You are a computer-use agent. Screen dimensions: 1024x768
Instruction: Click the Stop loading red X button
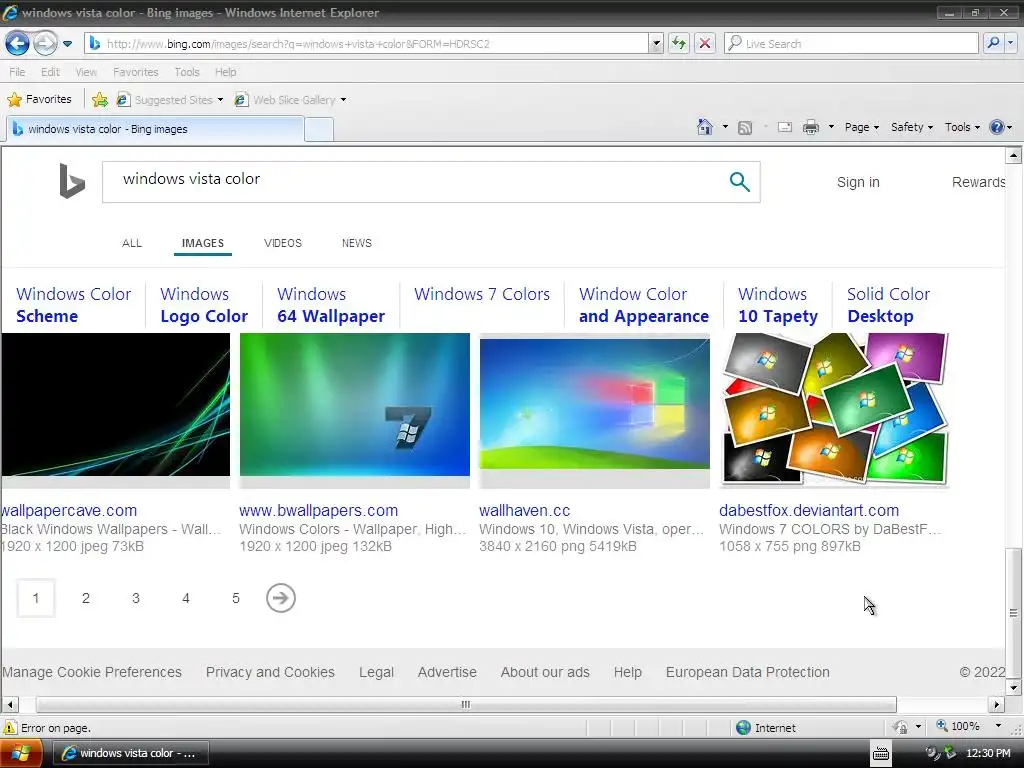(x=705, y=44)
